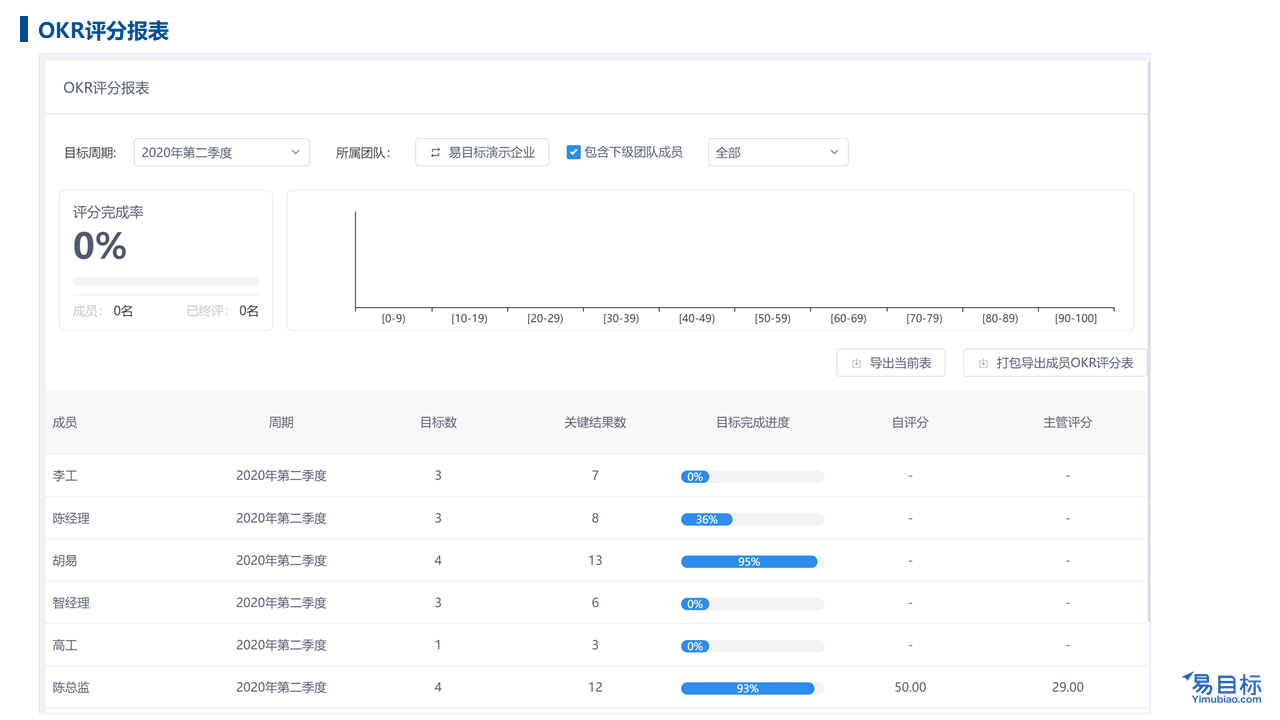
Task: Click the 周期 column header
Action: pos(281,422)
